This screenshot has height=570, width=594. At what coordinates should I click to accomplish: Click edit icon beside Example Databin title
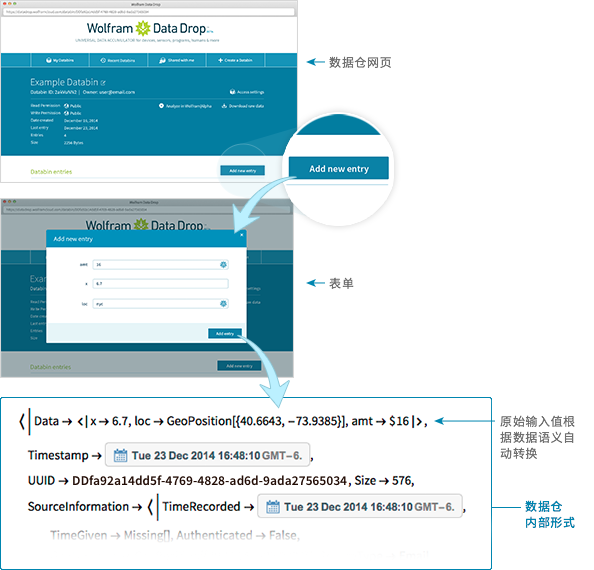click(x=103, y=83)
